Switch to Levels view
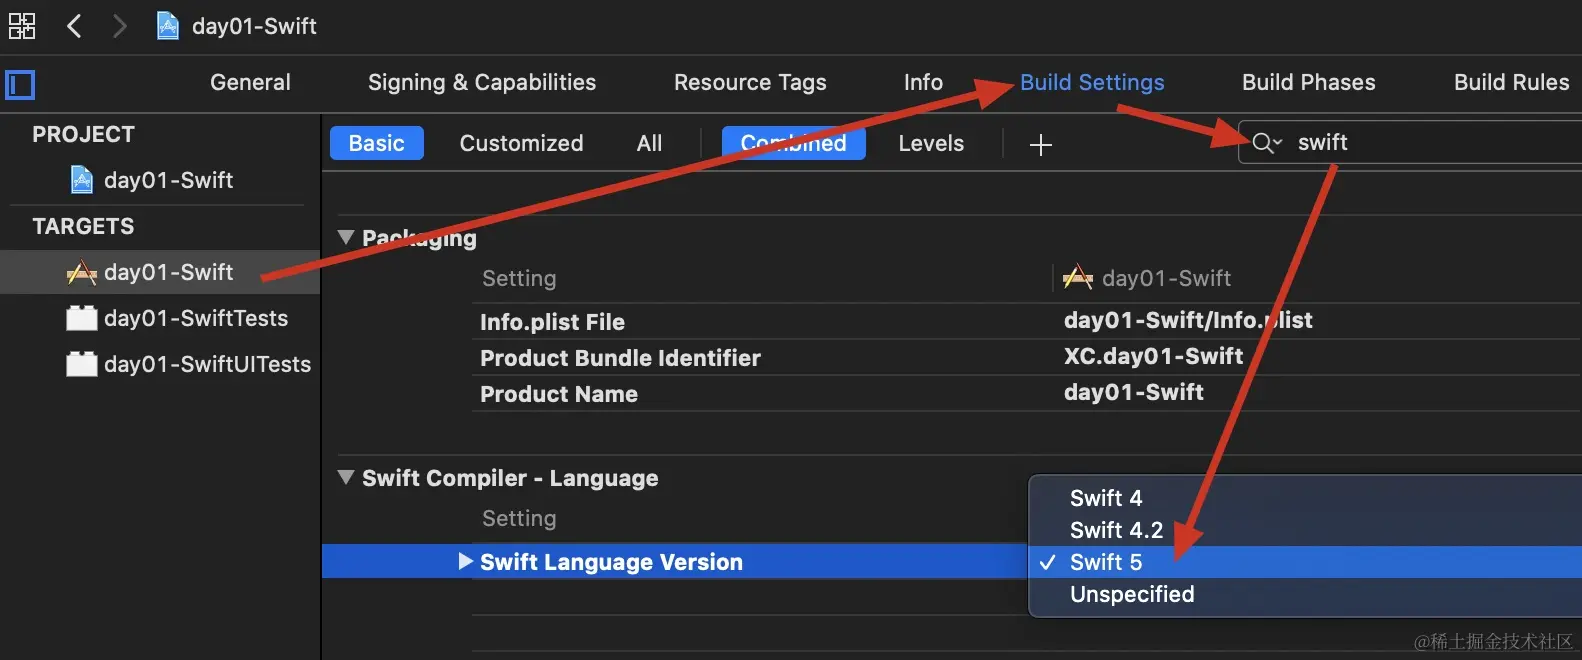The height and width of the screenshot is (660, 1582). tap(930, 143)
